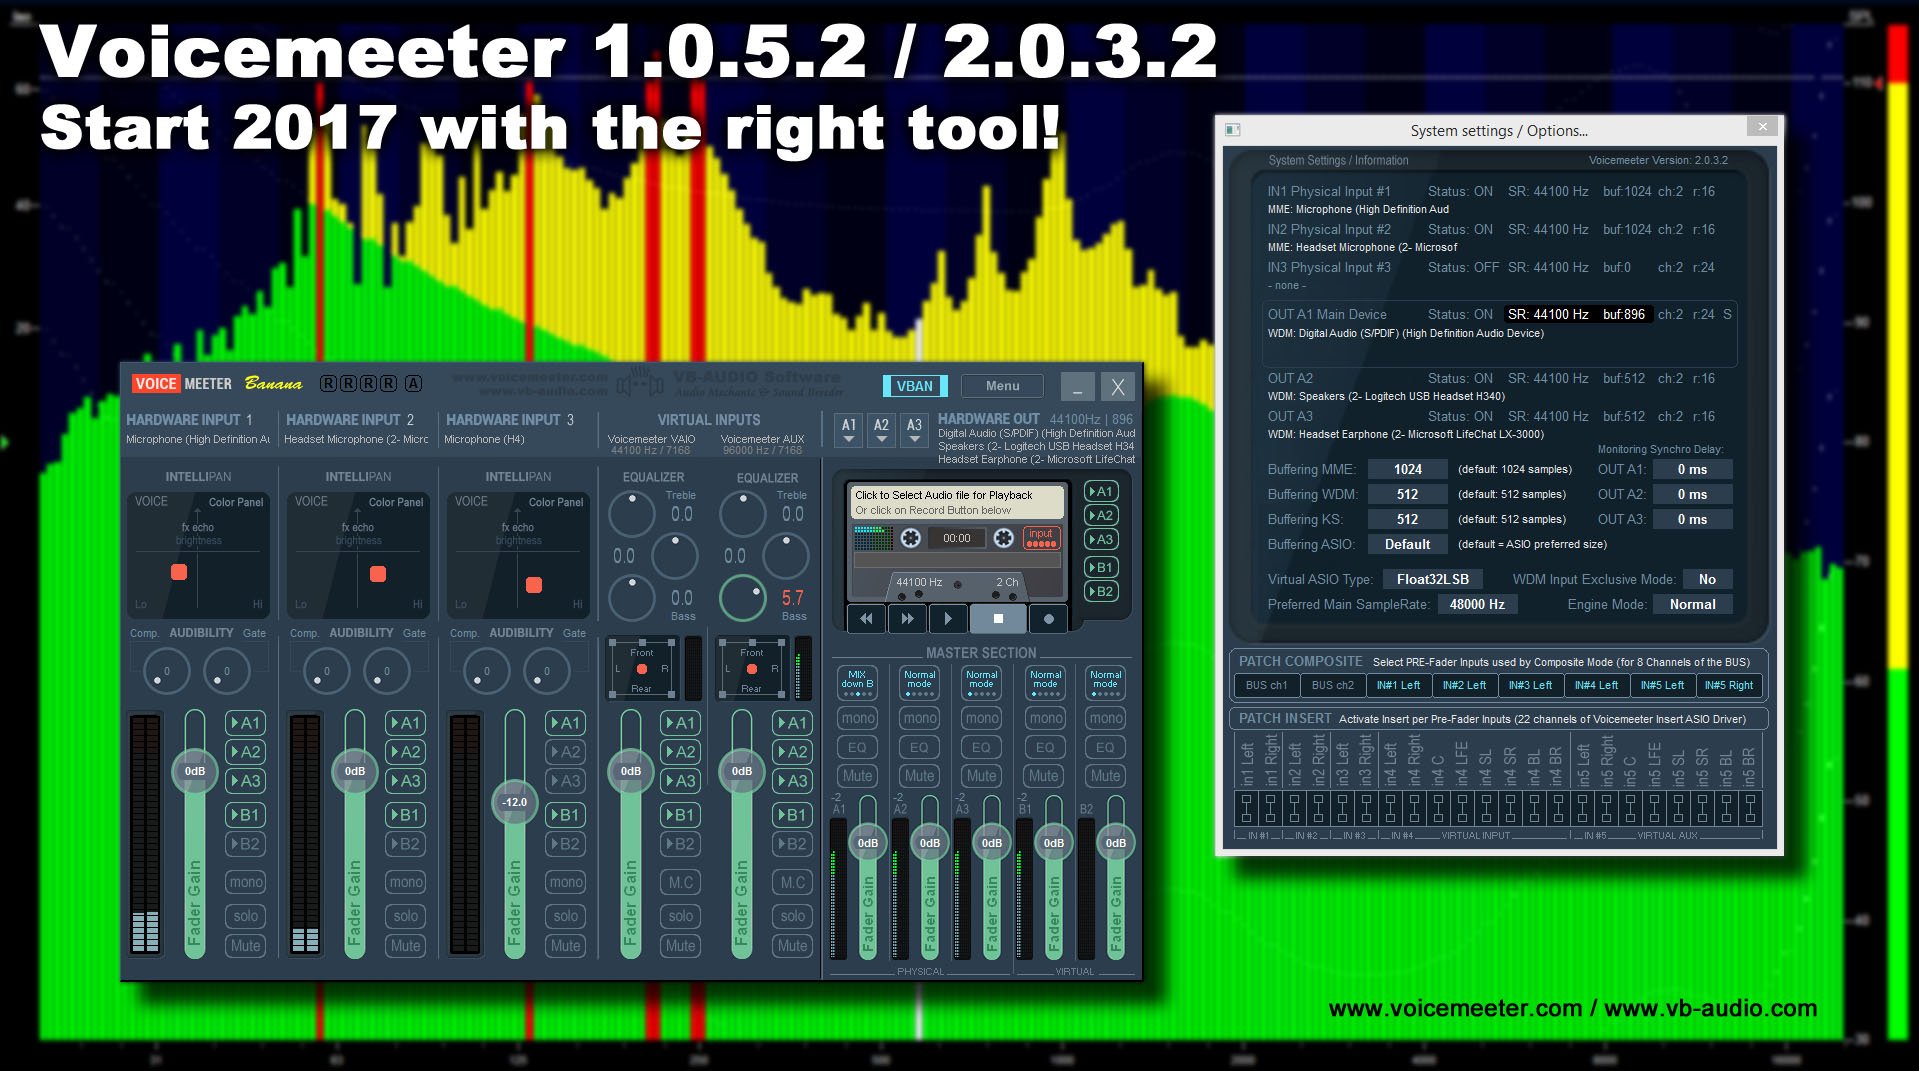1919x1071 pixels.
Task: Click the Color Panel label of Hardware Input 1
Action: [236, 502]
